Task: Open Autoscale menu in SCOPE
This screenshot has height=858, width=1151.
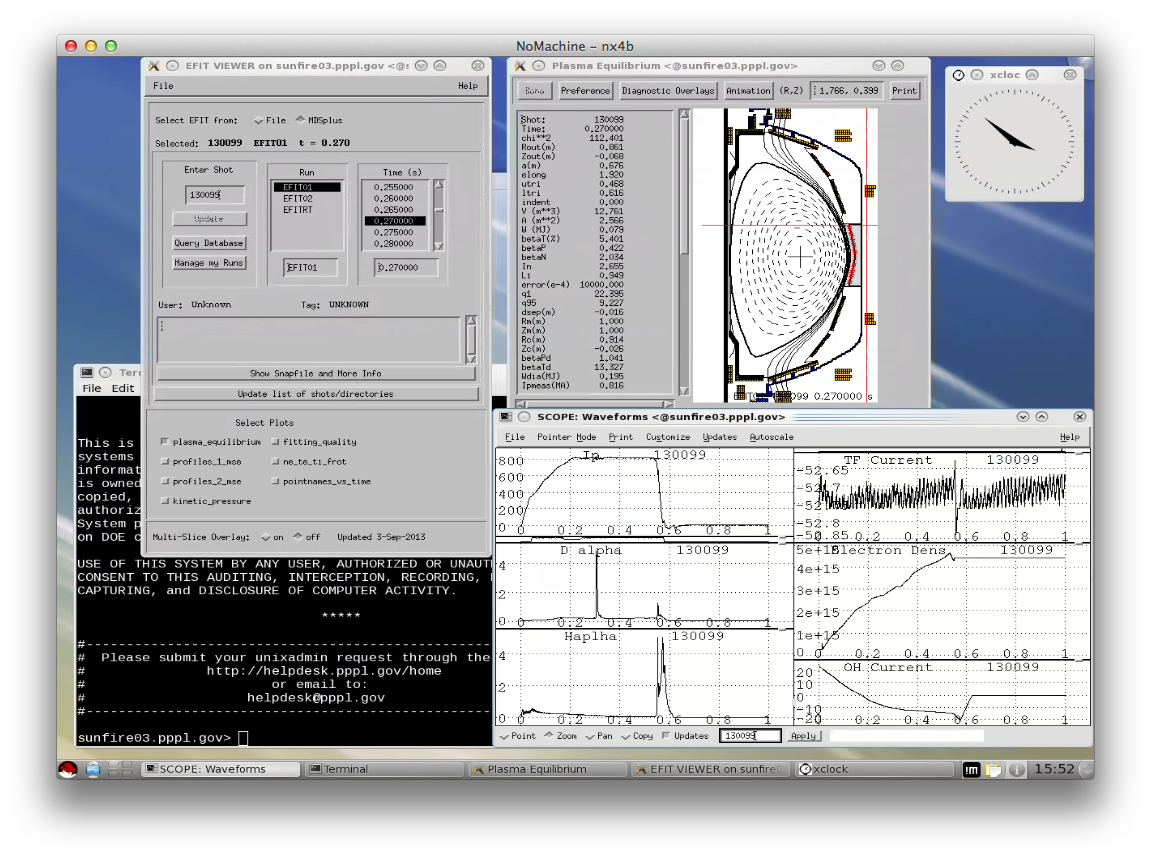Action: 771,437
